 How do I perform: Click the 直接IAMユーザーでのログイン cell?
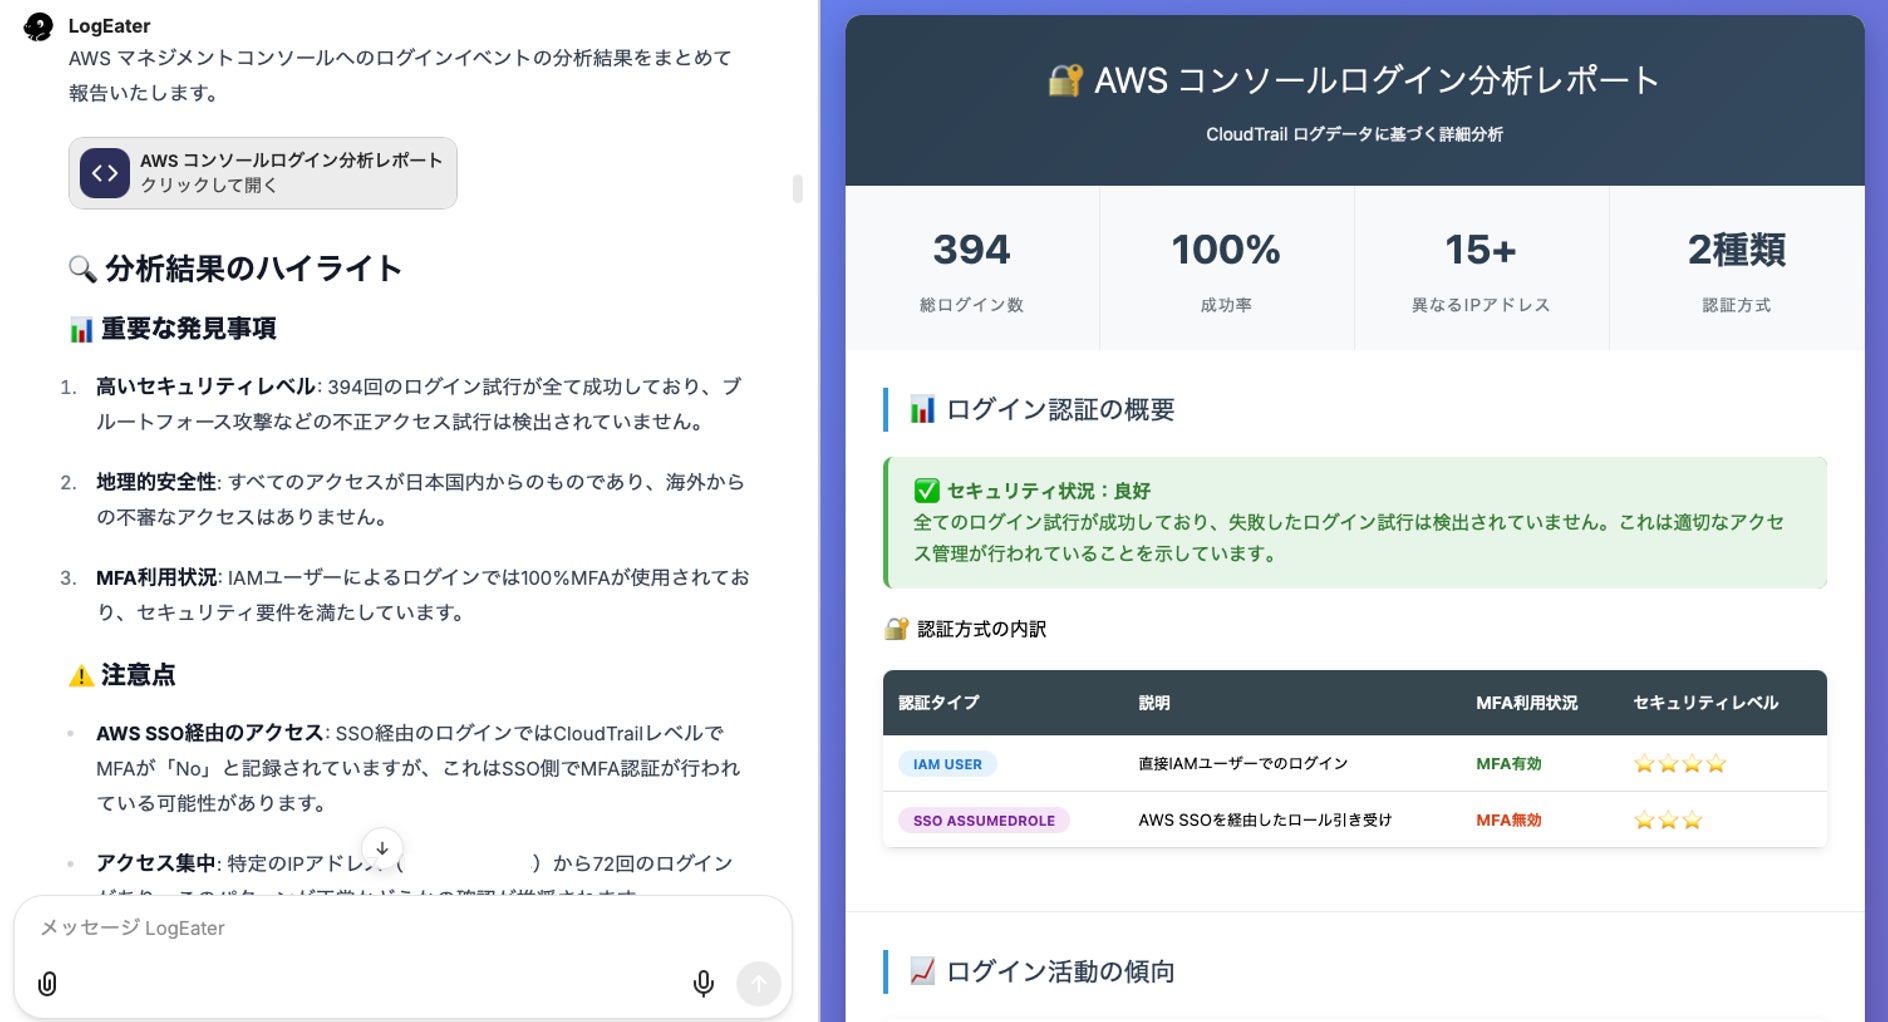(x=1243, y=764)
